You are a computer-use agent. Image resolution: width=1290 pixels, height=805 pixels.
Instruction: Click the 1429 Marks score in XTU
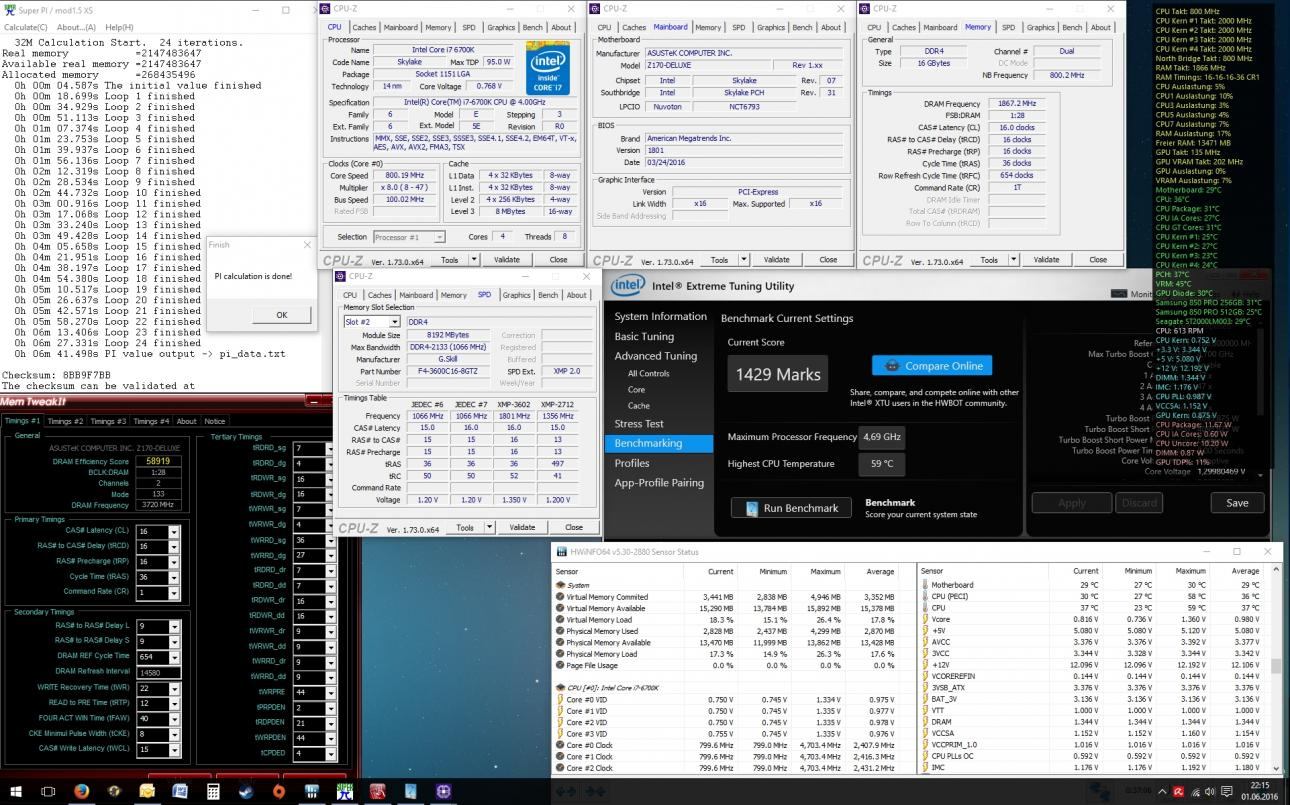pos(778,374)
